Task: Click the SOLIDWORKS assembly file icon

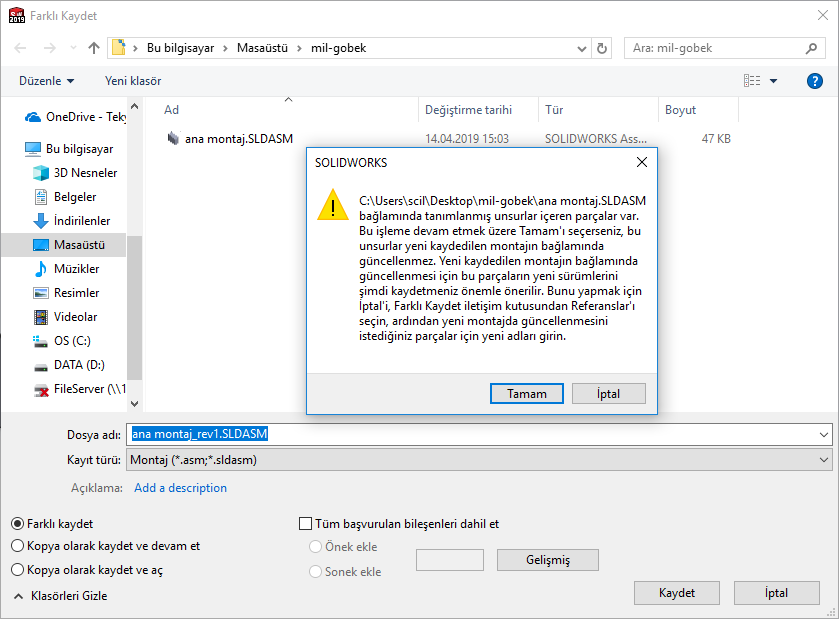Action: (x=173, y=139)
